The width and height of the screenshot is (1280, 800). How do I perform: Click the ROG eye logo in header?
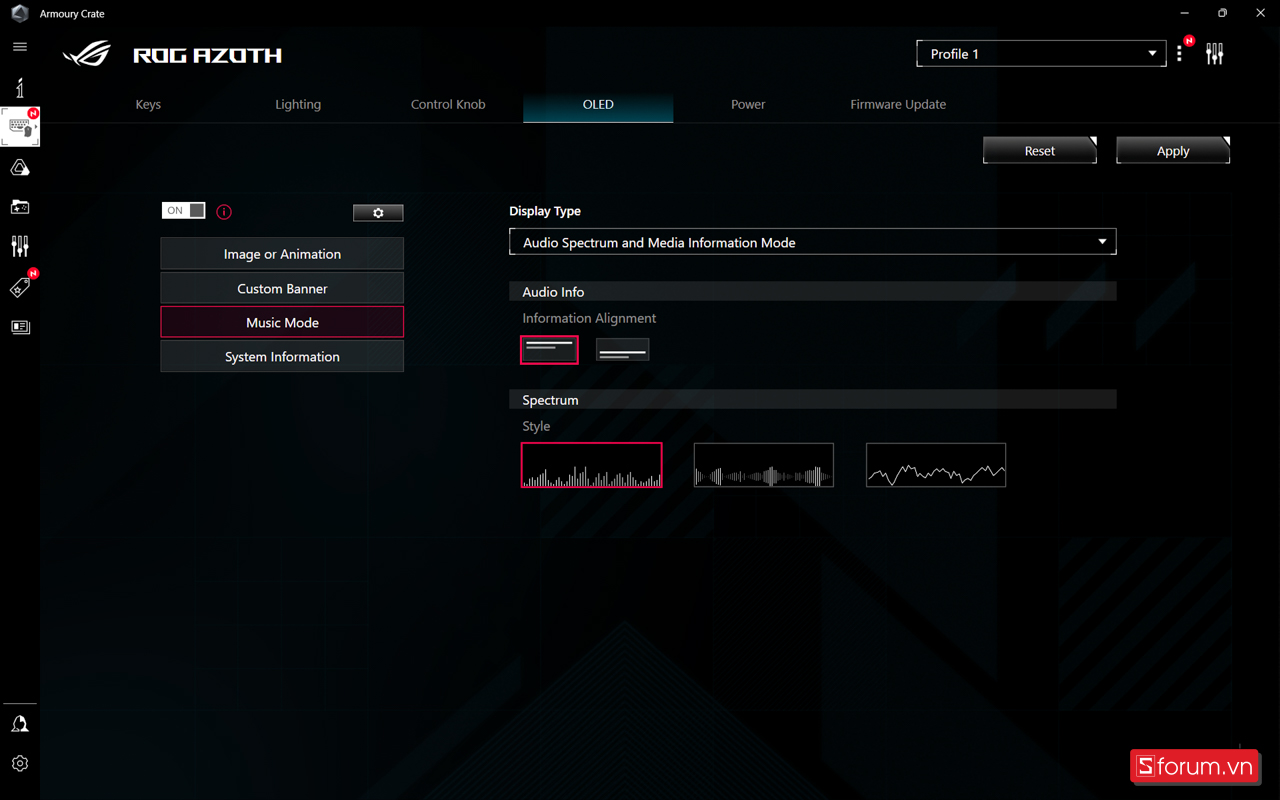point(87,55)
